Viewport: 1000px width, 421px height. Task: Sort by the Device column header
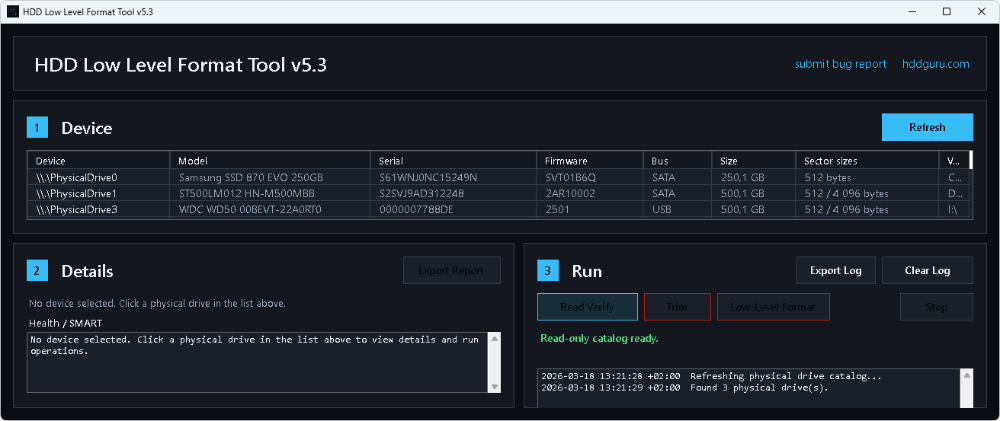click(99, 161)
